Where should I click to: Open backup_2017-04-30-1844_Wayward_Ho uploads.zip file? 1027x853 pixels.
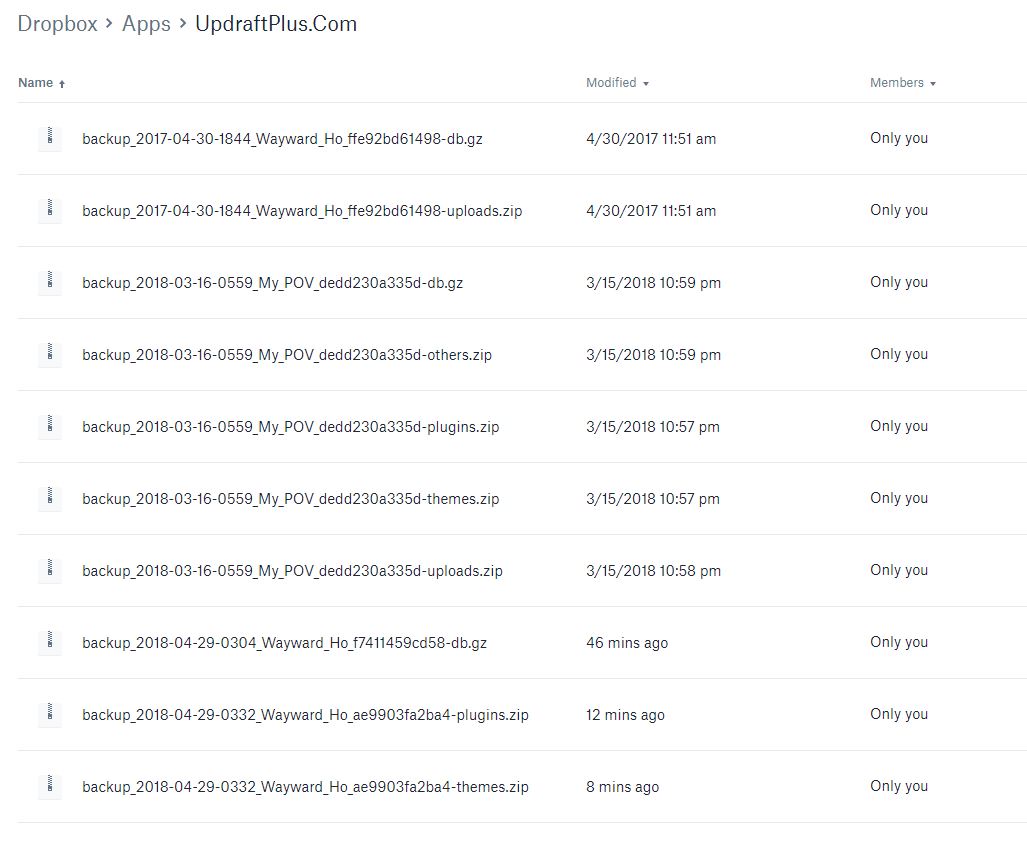tap(302, 211)
